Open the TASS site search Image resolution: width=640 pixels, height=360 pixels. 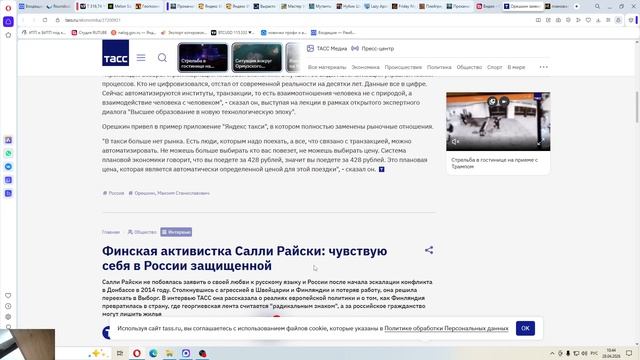click(162, 58)
